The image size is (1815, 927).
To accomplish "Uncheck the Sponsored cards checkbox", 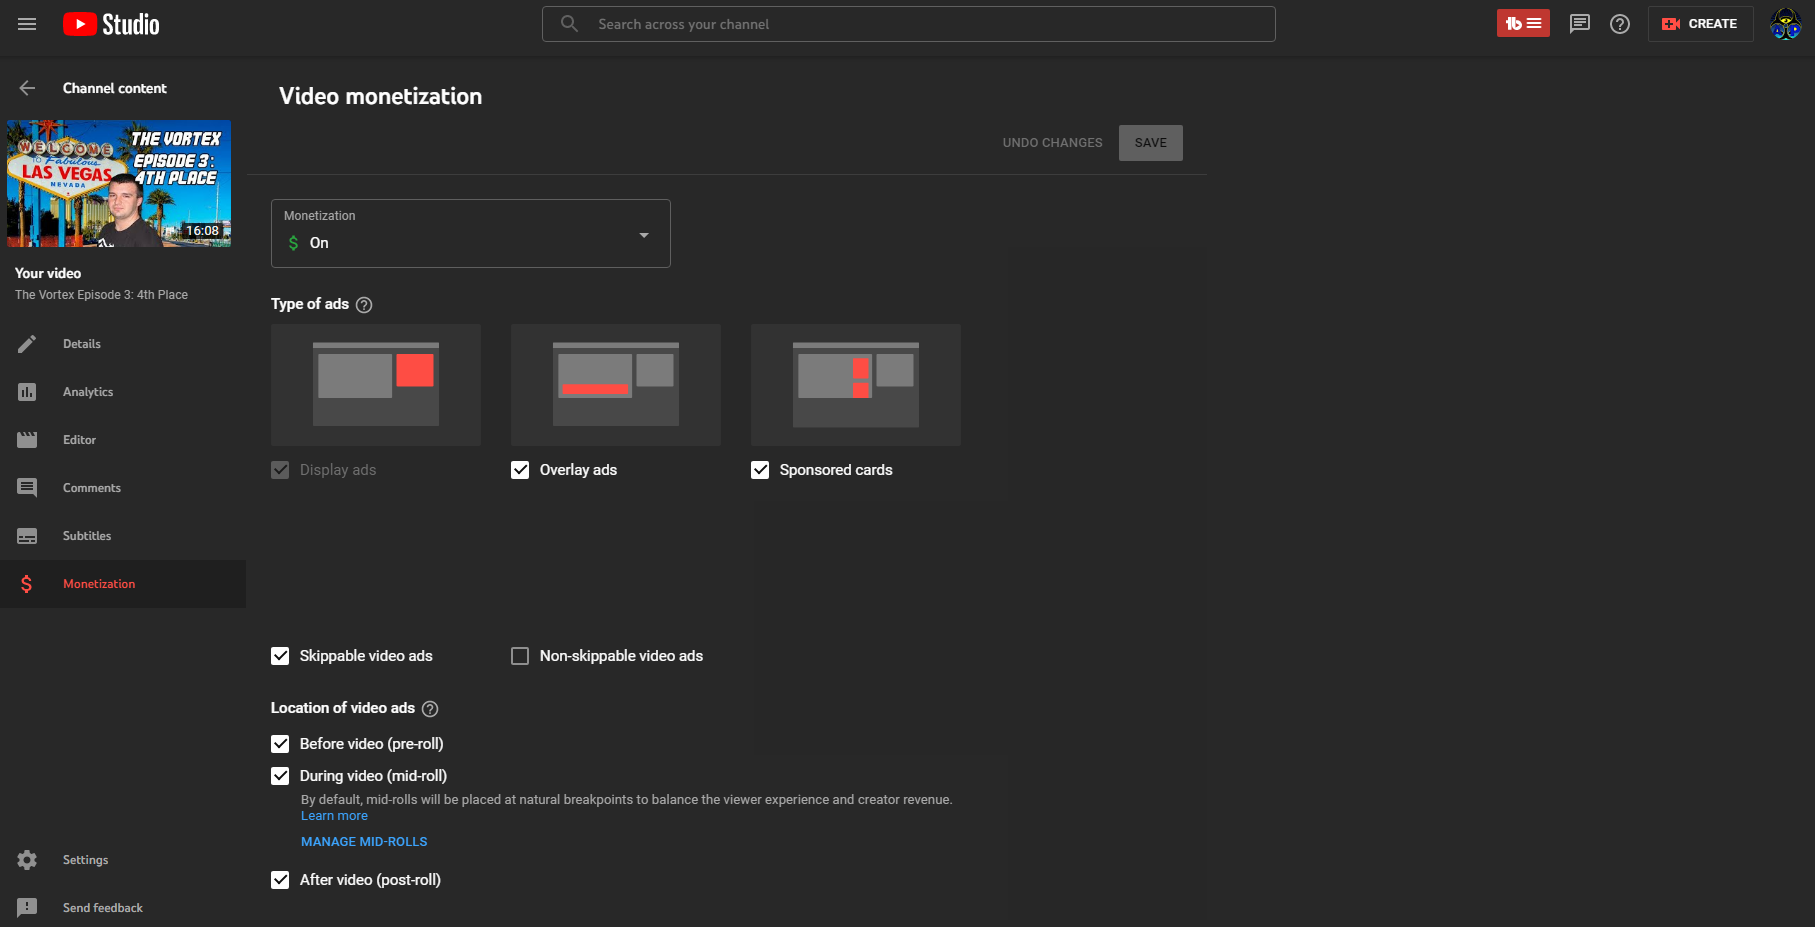I will [x=760, y=470].
